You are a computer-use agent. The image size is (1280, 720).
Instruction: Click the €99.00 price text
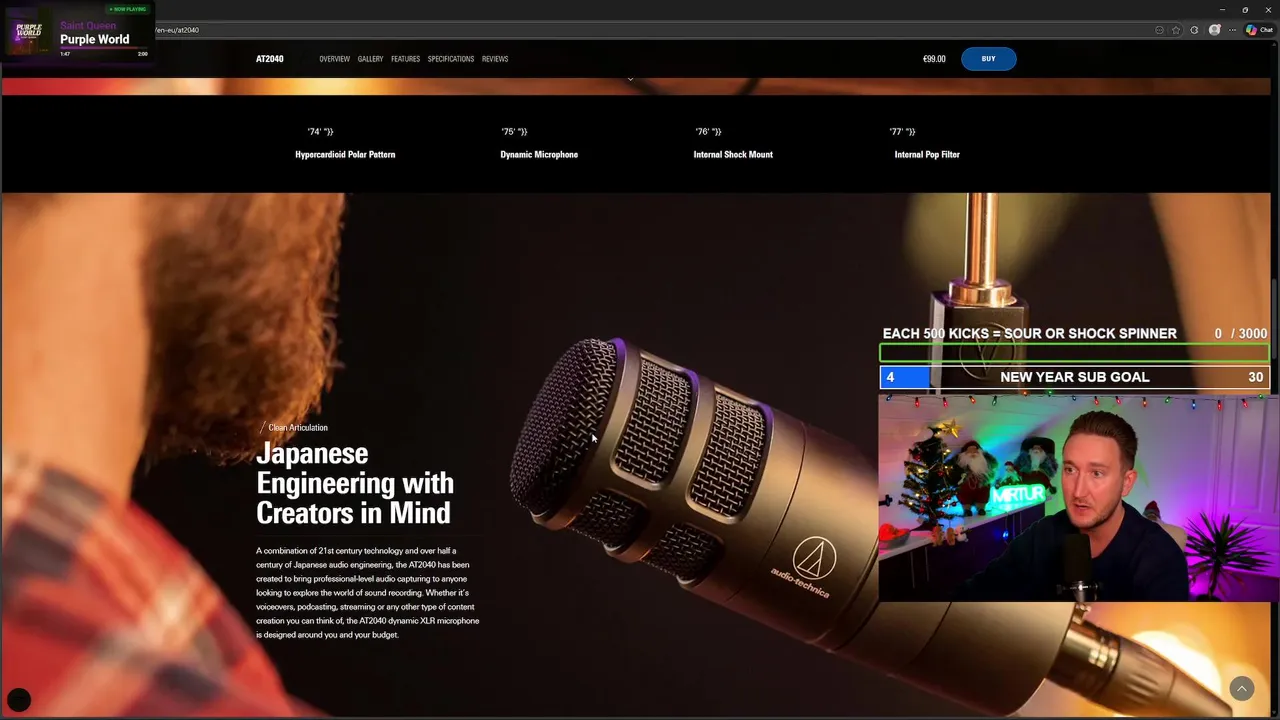(934, 59)
